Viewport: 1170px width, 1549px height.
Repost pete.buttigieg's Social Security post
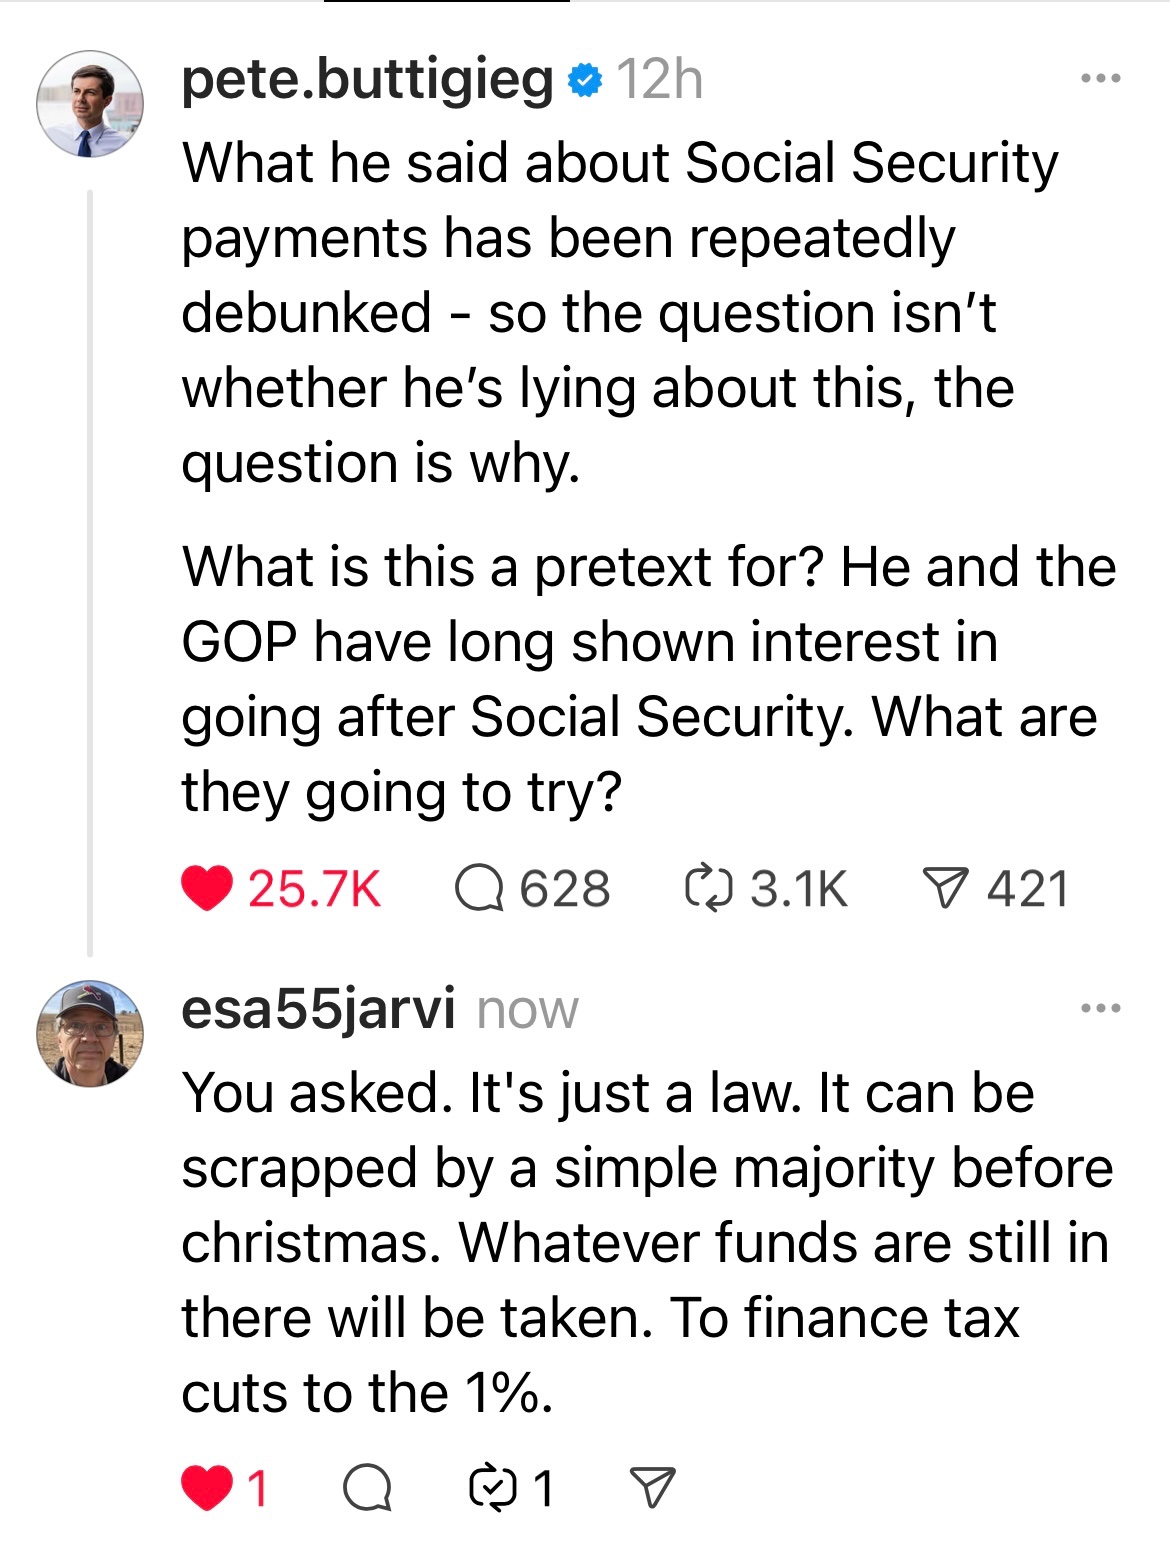(x=709, y=888)
